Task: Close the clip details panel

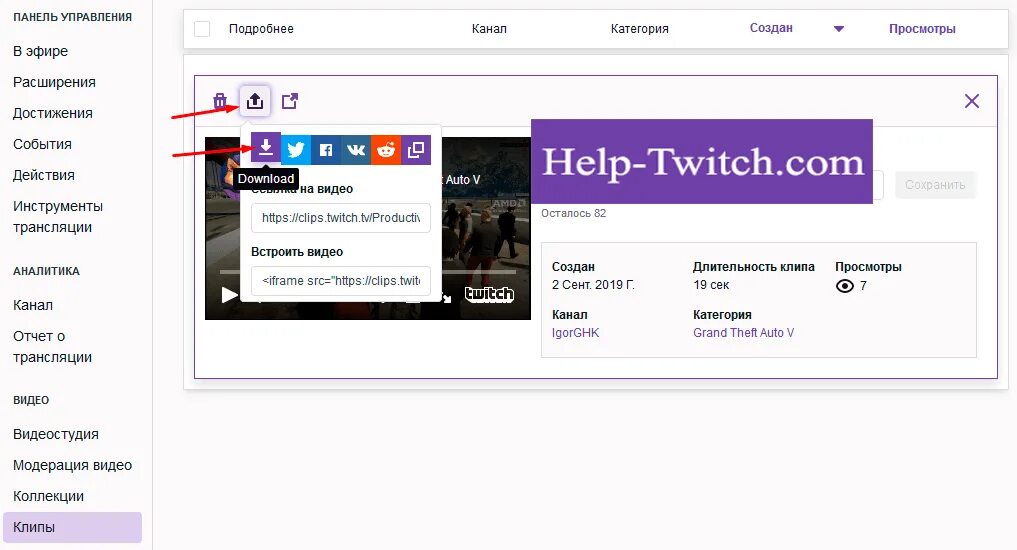Action: point(972,101)
